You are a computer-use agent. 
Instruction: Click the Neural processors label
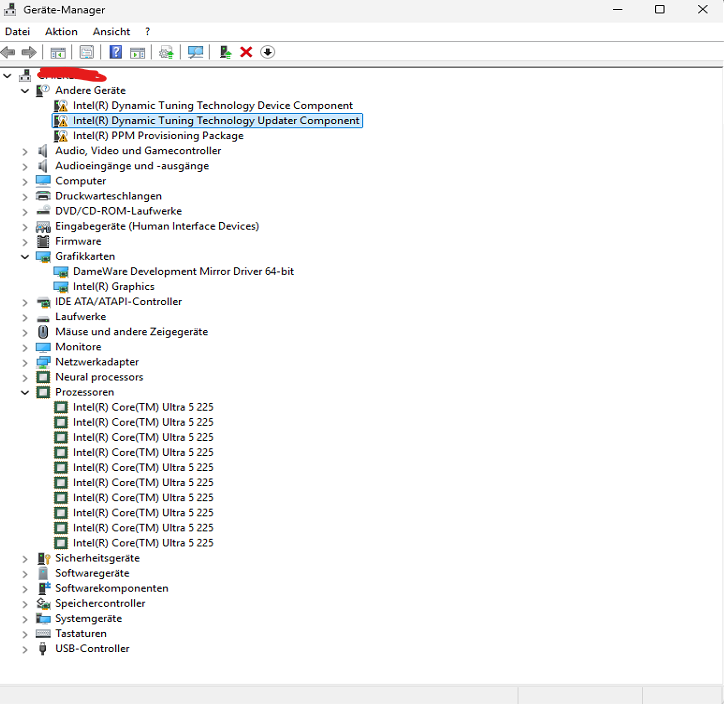coord(99,377)
